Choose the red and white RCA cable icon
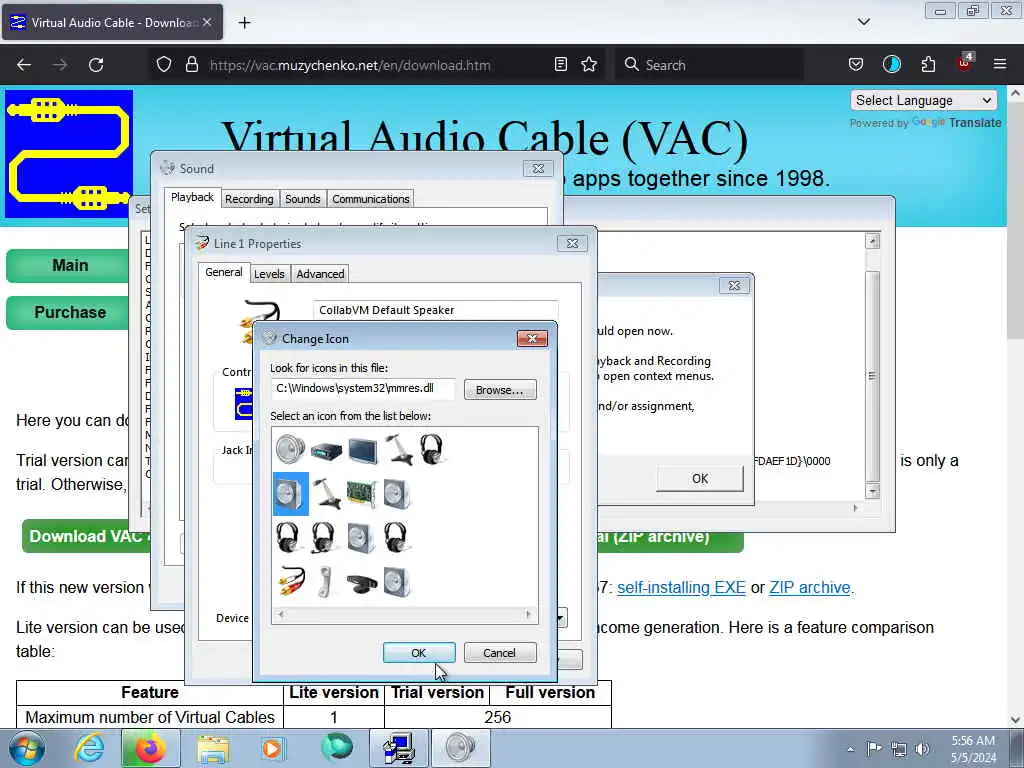This screenshot has height=768, width=1024. pos(291,581)
